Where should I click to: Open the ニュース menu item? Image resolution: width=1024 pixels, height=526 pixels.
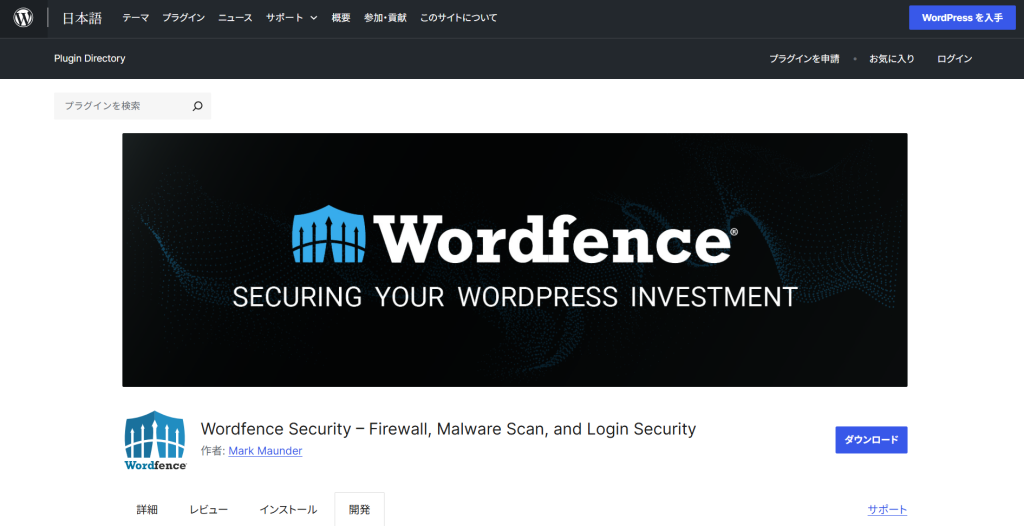tap(235, 18)
